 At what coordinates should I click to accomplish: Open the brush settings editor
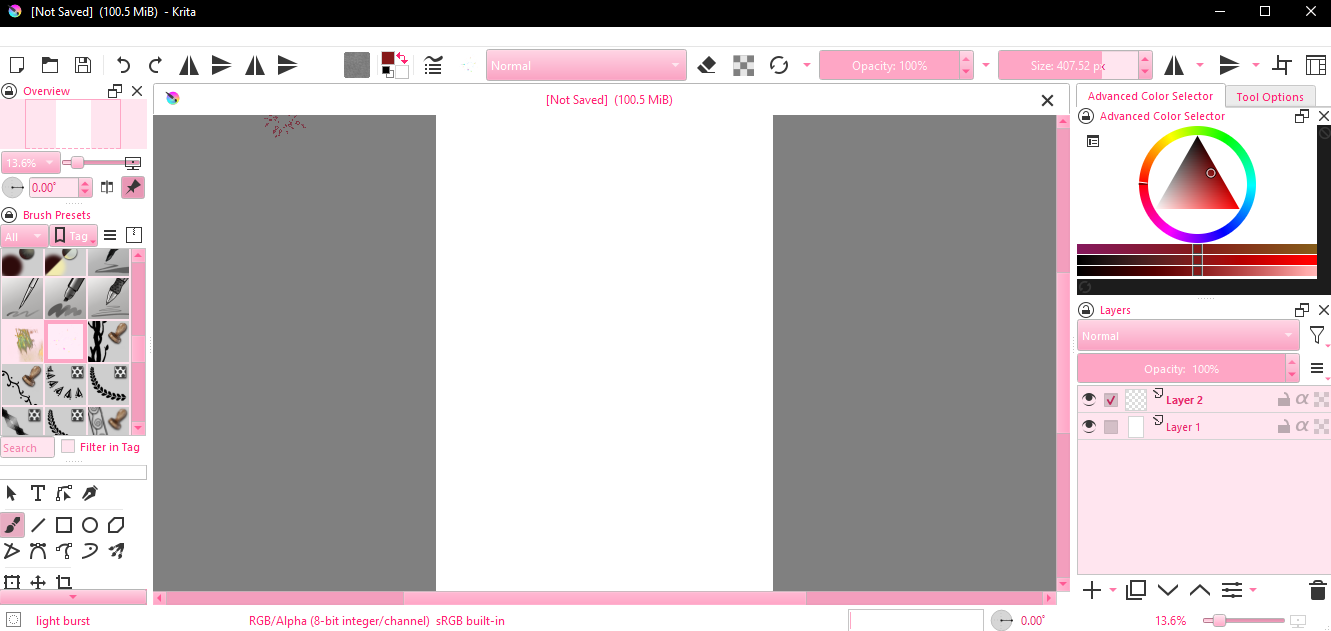point(433,65)
